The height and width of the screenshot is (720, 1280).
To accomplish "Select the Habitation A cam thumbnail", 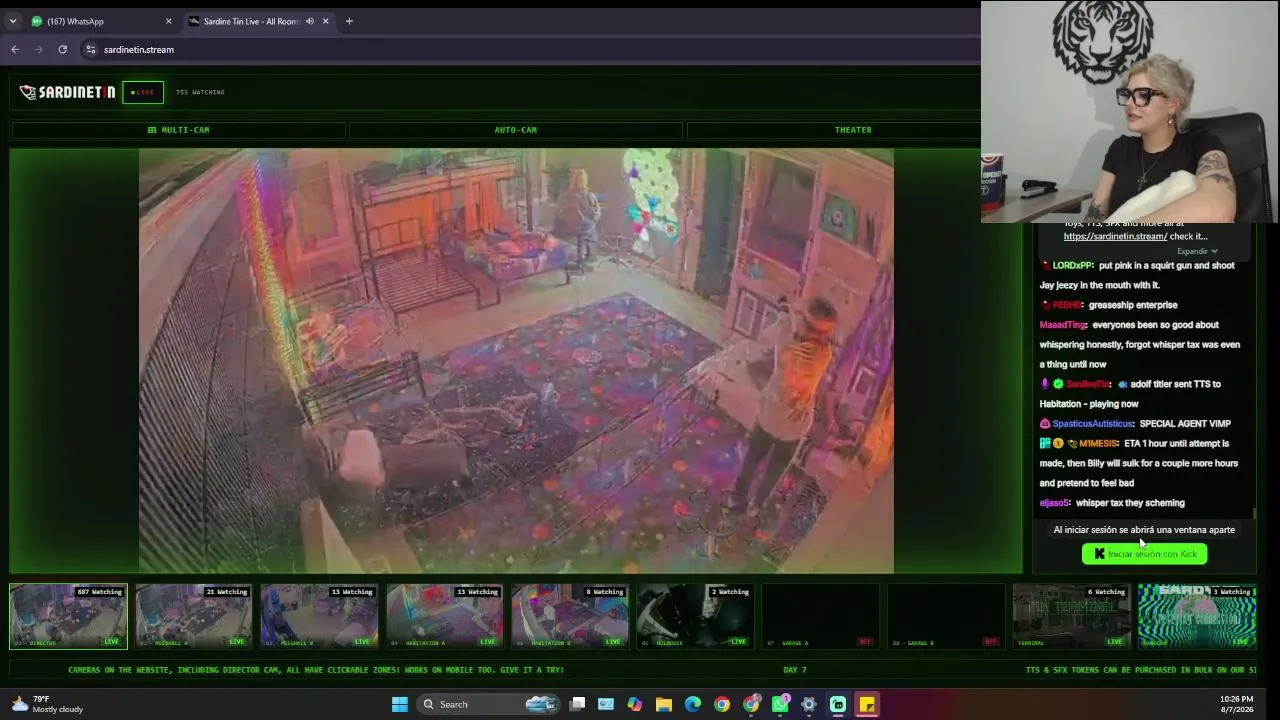I will click(445, 616).
